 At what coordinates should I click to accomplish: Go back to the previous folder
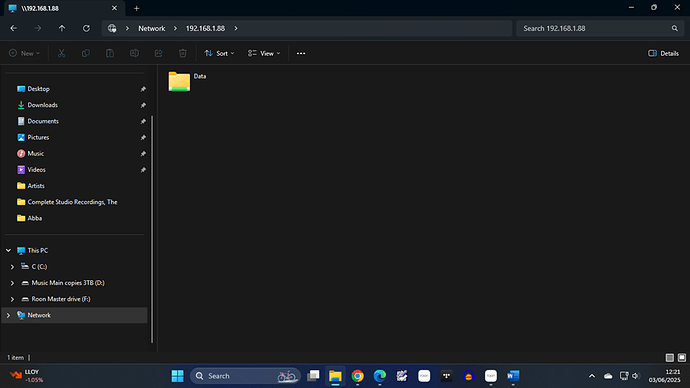pos(14,28)
